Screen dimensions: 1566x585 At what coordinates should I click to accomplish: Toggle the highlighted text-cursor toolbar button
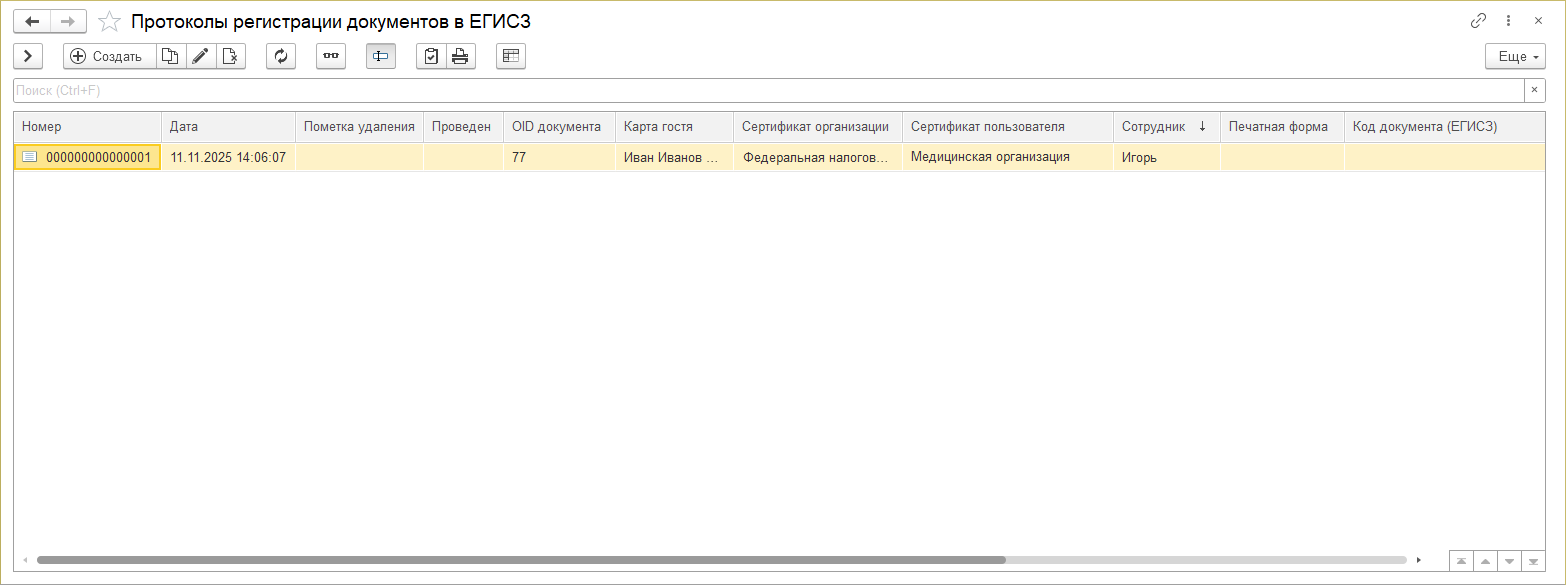coord(381,56)
